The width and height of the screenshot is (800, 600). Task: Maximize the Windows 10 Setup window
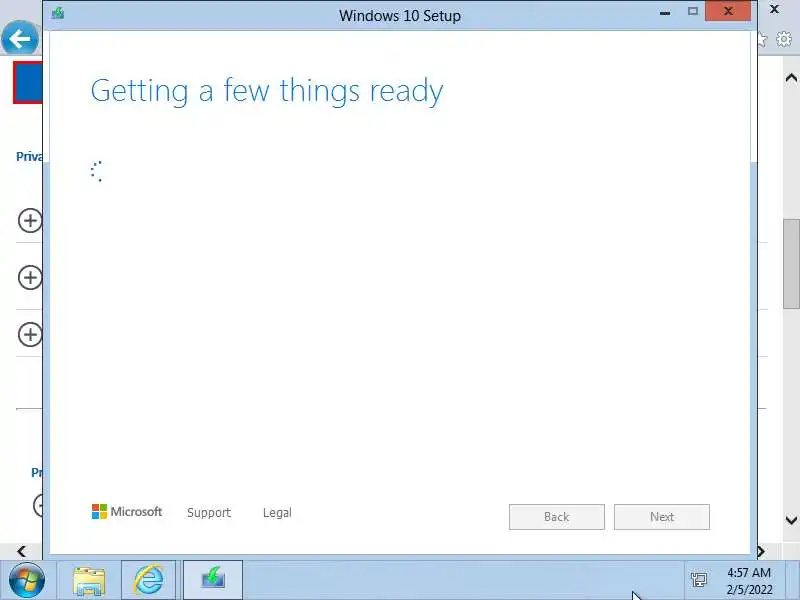tap(692, 11)
